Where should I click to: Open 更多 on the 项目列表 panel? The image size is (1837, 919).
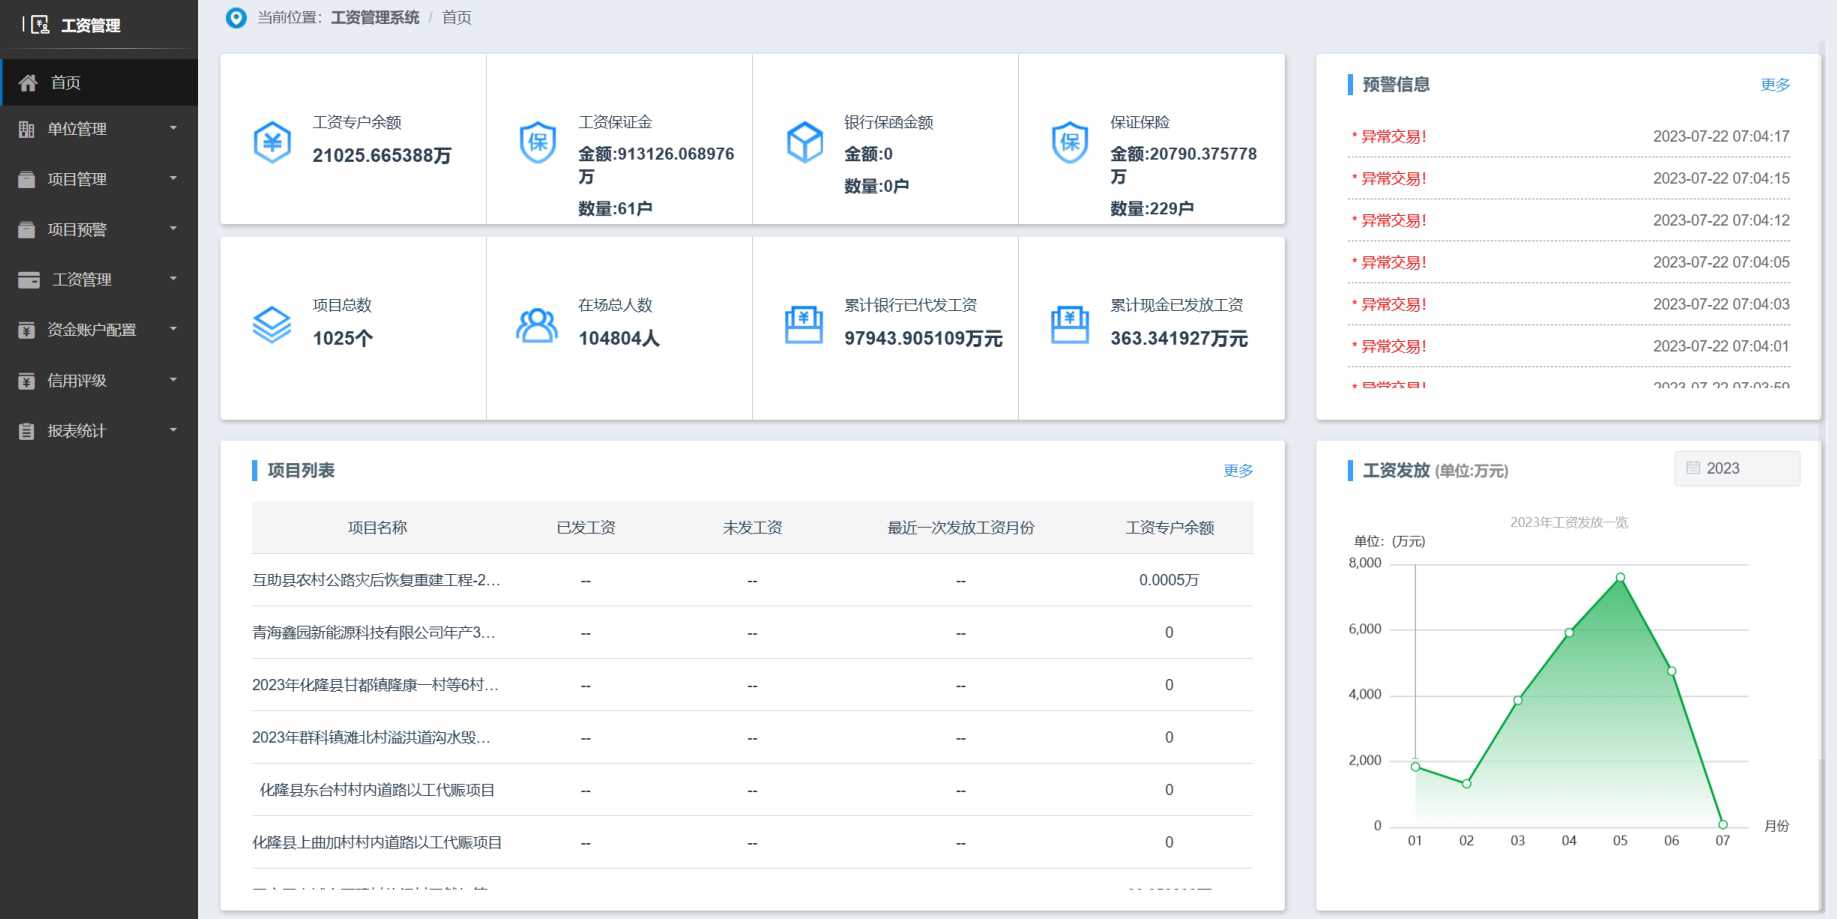[1238, 470]
